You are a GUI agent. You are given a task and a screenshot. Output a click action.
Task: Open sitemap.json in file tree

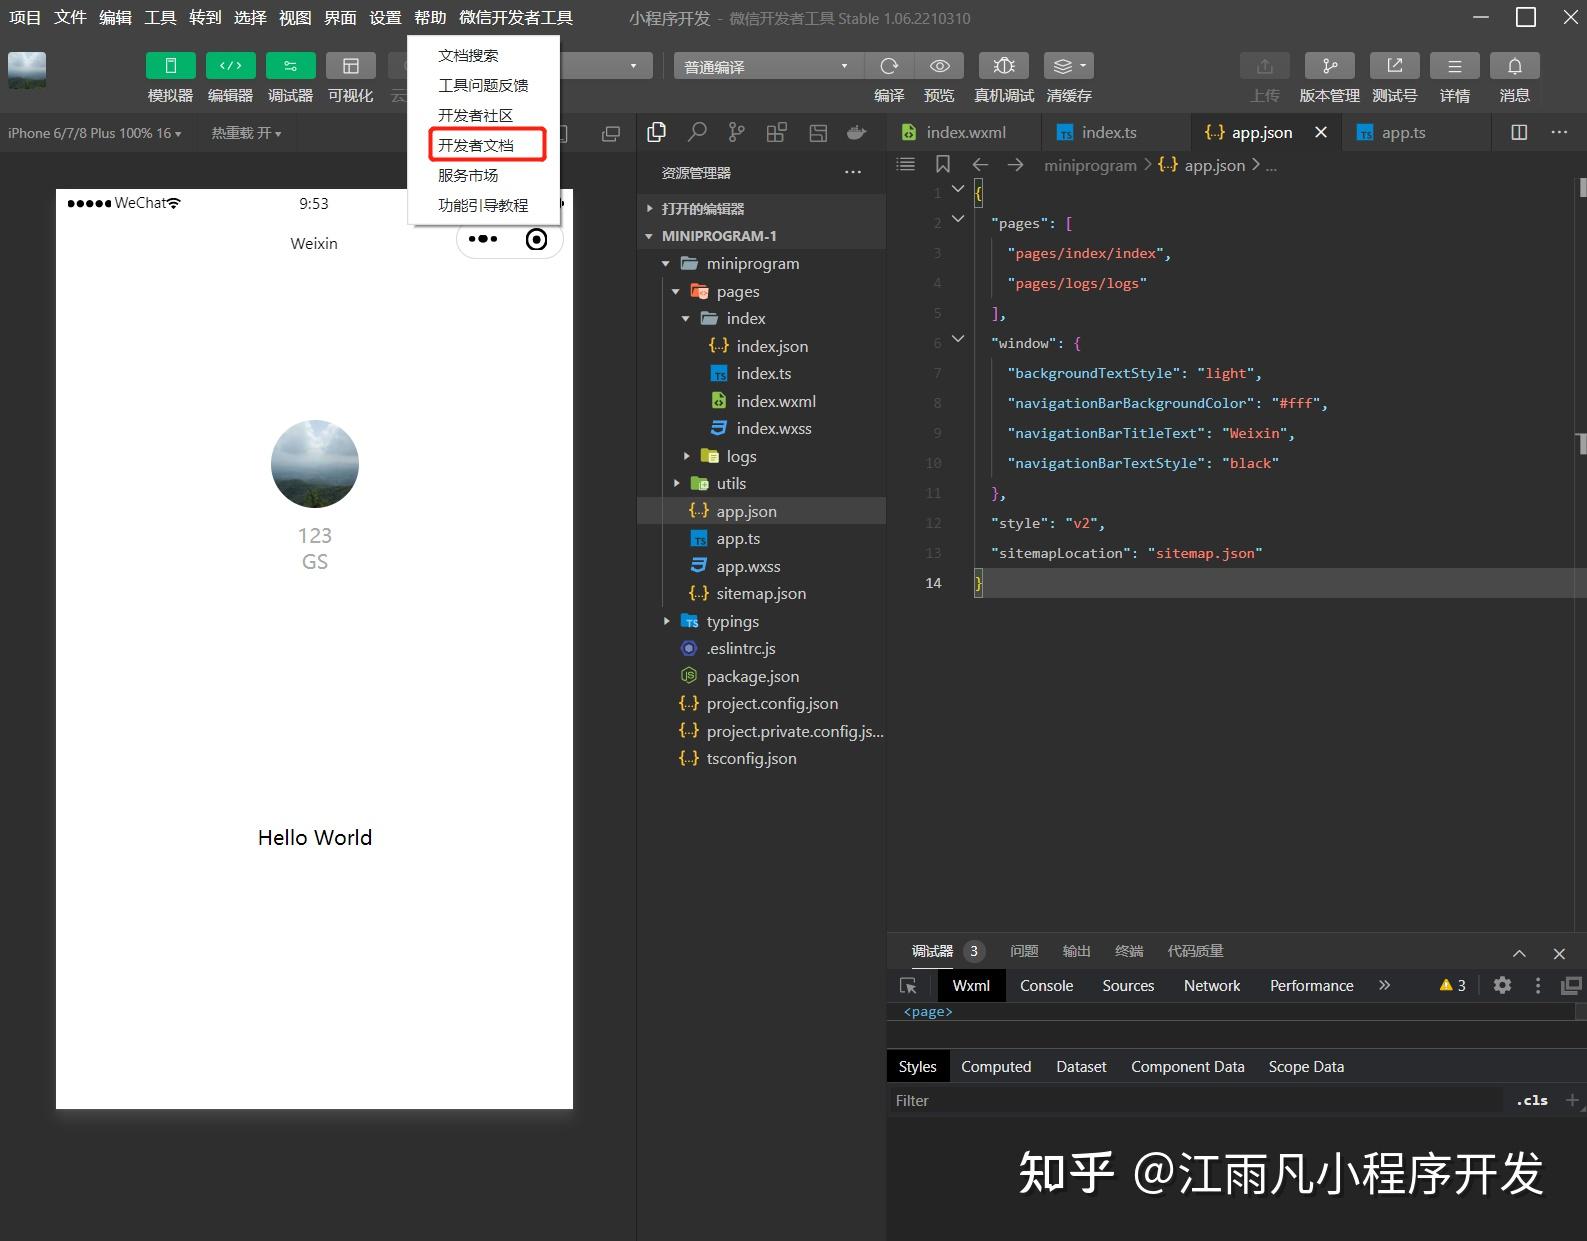point(762,593)
